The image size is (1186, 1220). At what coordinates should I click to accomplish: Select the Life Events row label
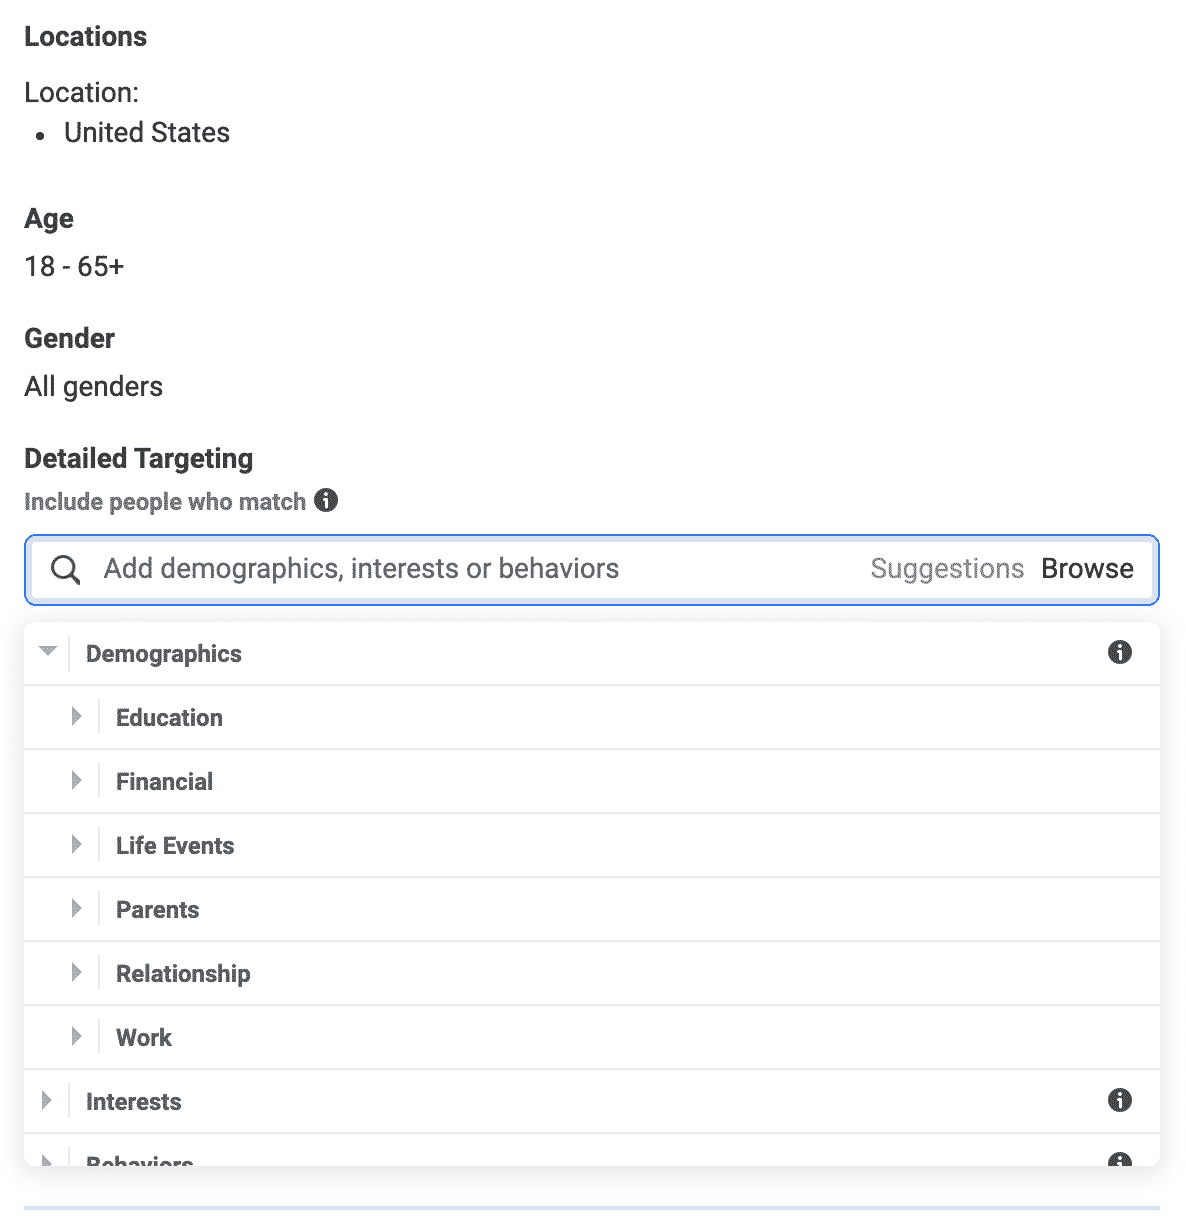pos(175,846)
